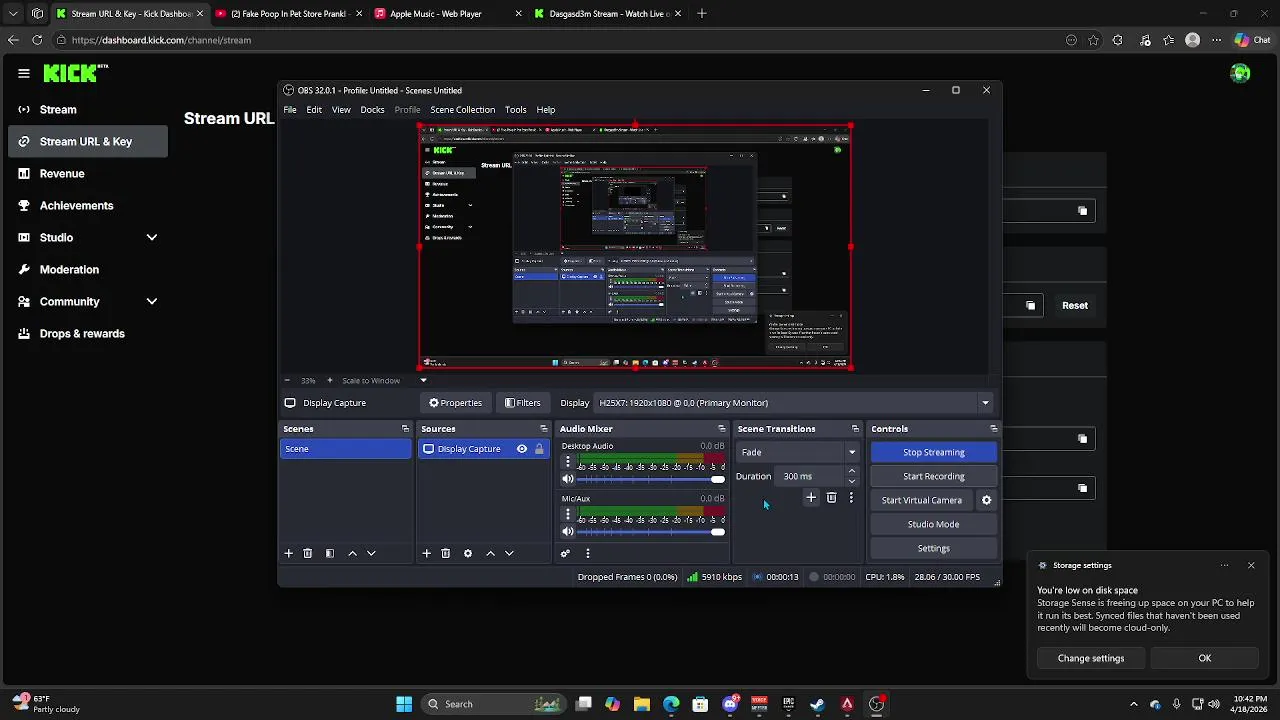Image resolution: width=1280 pixels, height=720 pixels.
Task: Click Start Virtual Camera button
Action: (x=922, y=500)
